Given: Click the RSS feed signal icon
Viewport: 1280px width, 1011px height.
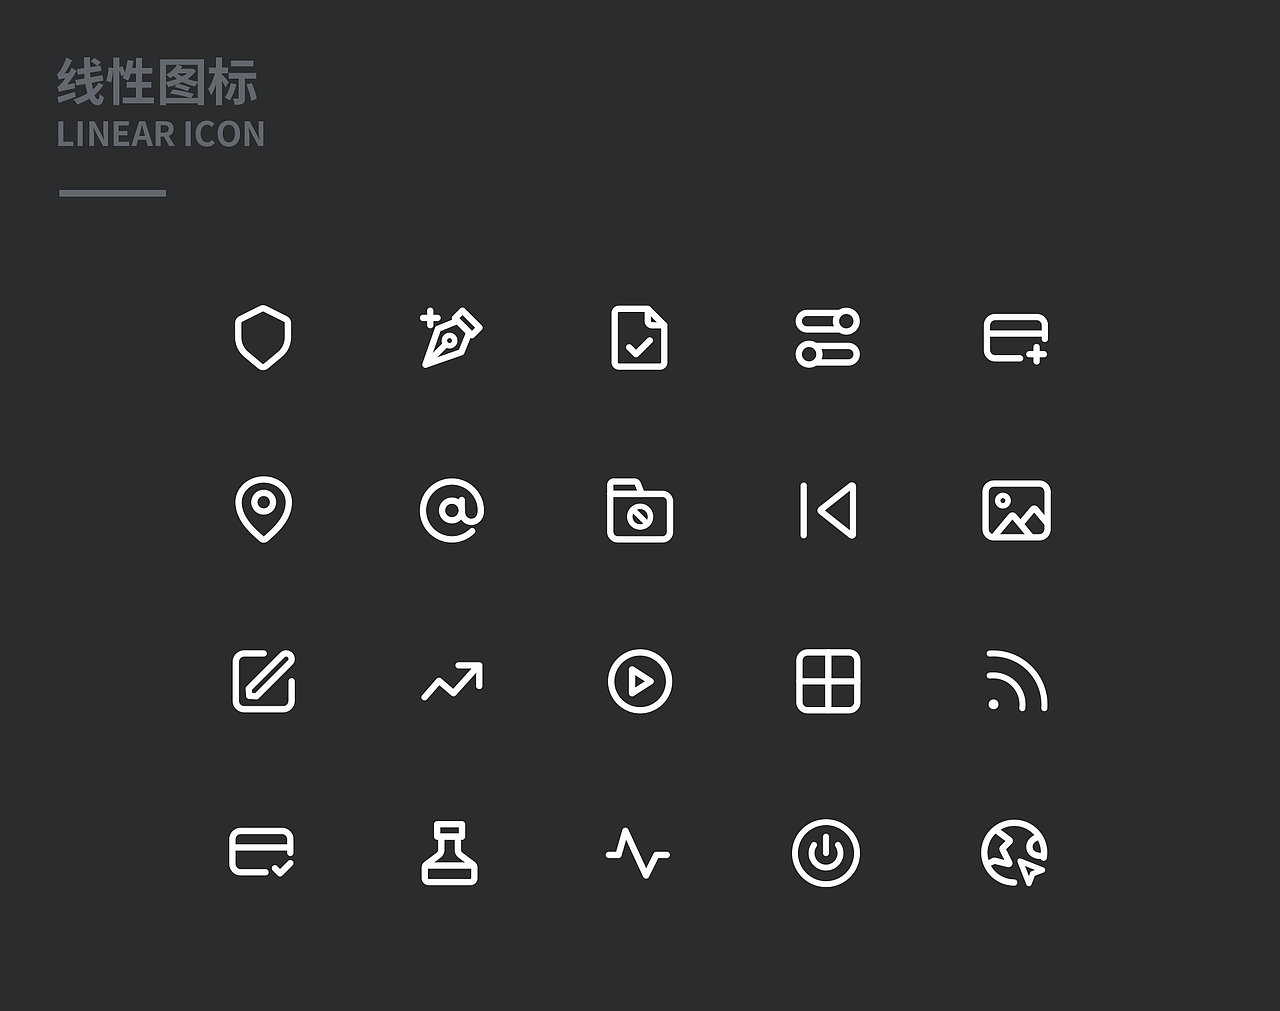Looking at the screenshot, I should (1016, 681).
